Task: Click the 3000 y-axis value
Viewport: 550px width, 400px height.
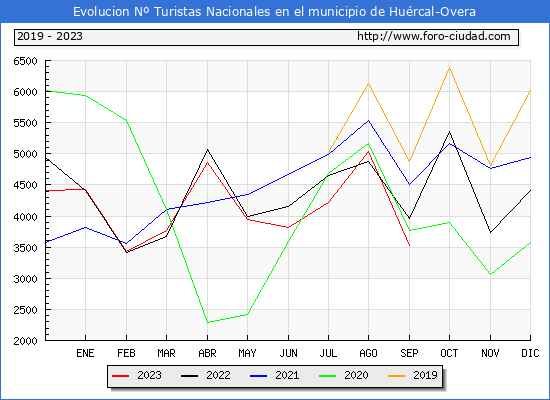Action: point(25,279)
